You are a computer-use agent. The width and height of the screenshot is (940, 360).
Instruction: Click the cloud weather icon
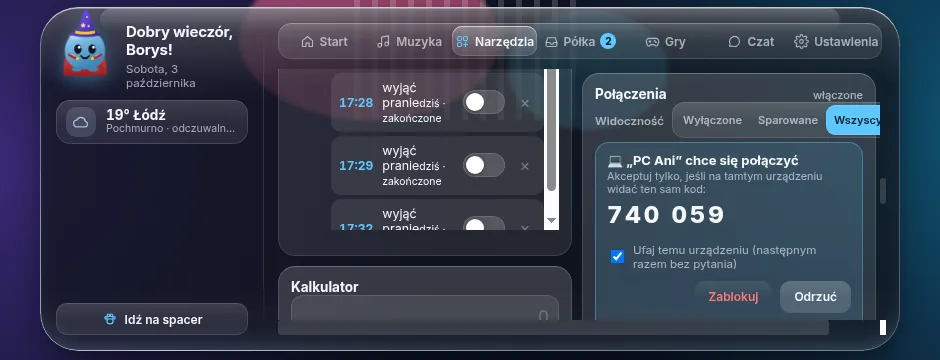pyautogui.click(x=81, y=122)
